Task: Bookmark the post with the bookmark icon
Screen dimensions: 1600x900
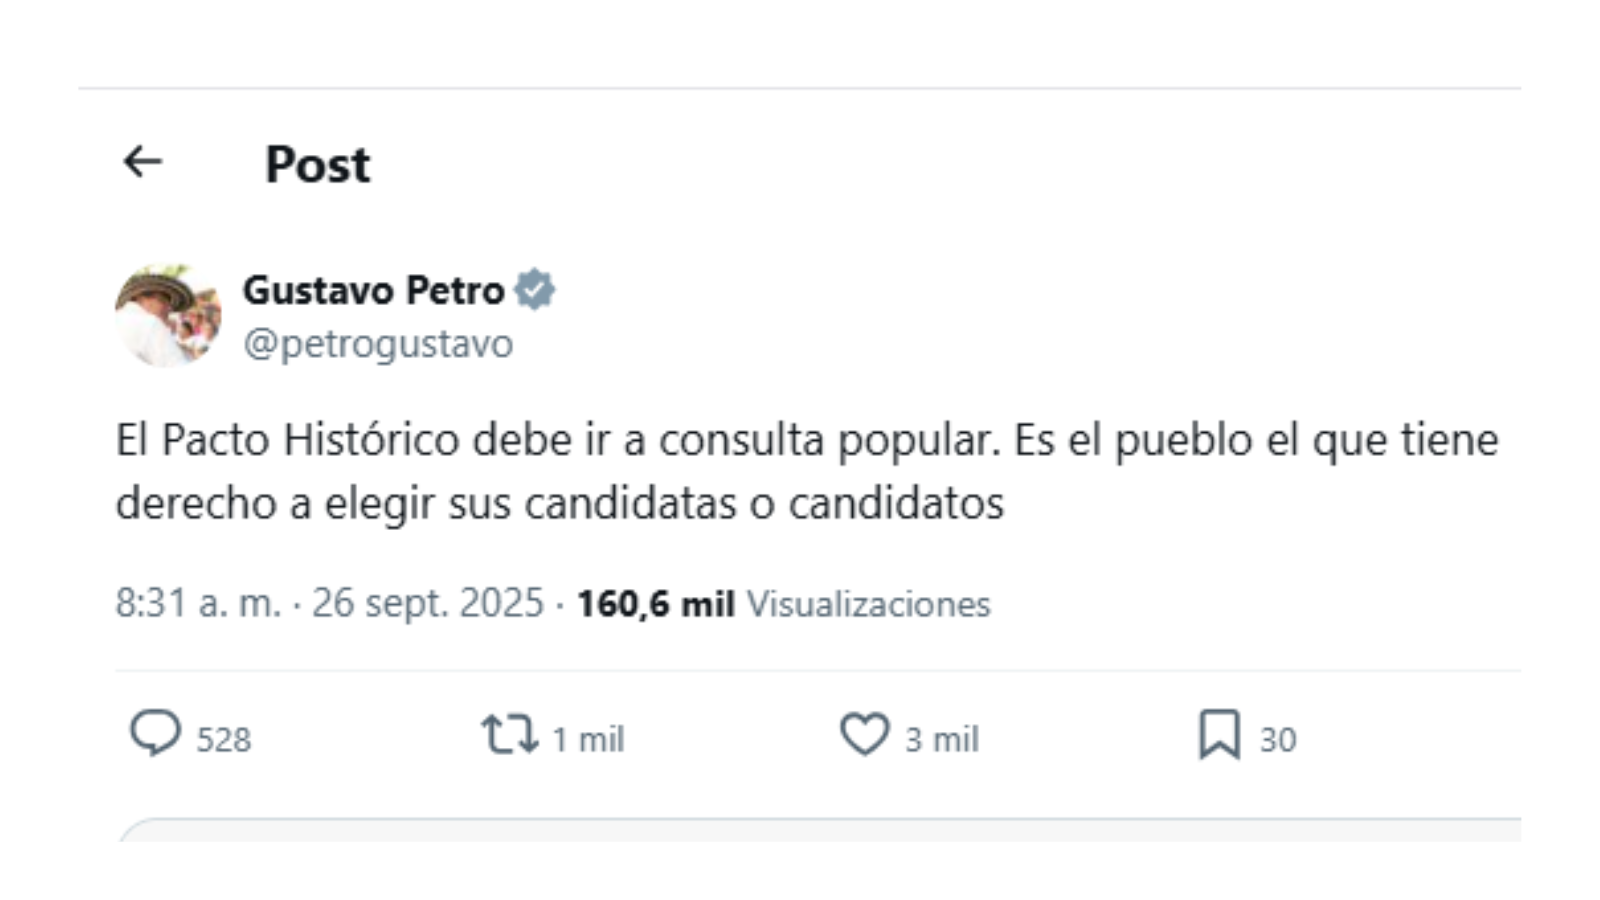Action: [x=1219, y=734]
